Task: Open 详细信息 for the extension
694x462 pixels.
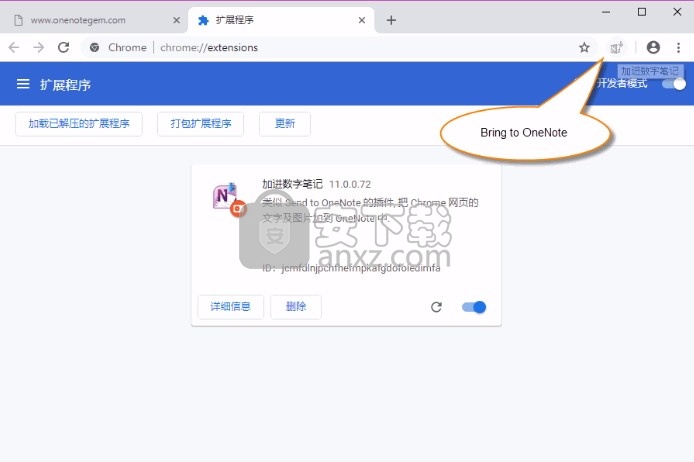Action: pos(231,307)
